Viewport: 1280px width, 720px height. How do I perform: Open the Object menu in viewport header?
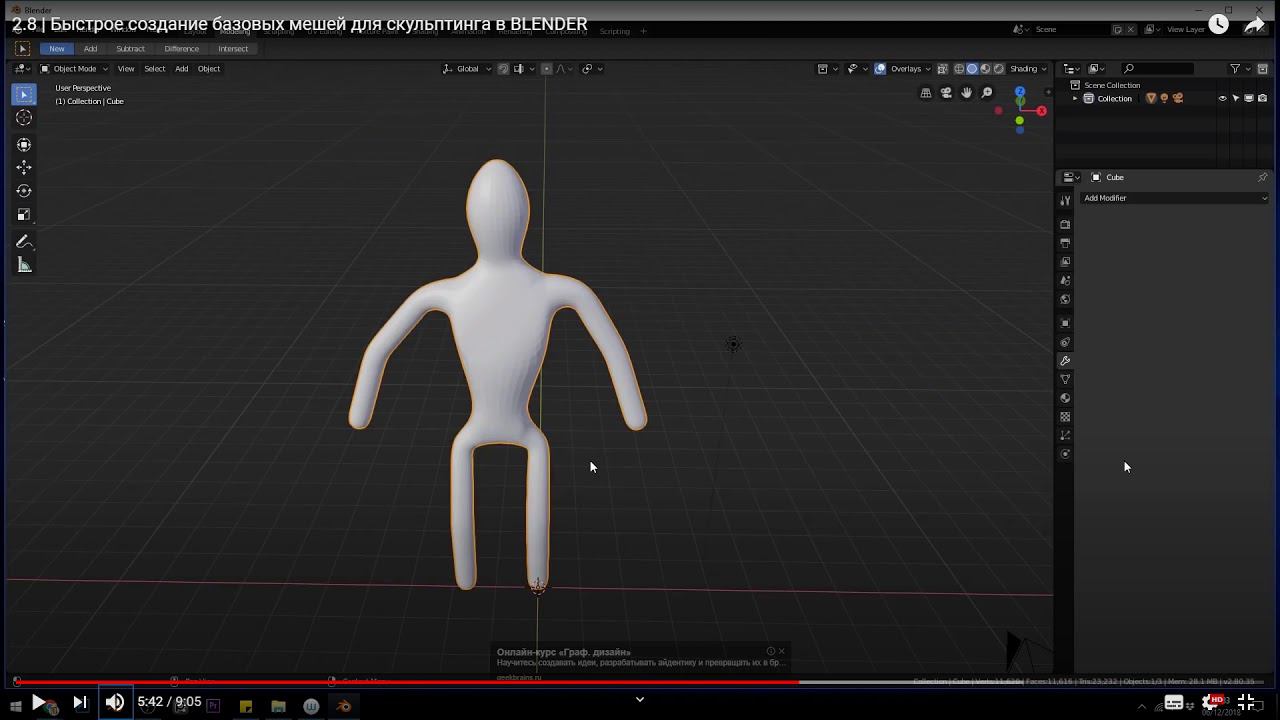[x=209, y=69]
